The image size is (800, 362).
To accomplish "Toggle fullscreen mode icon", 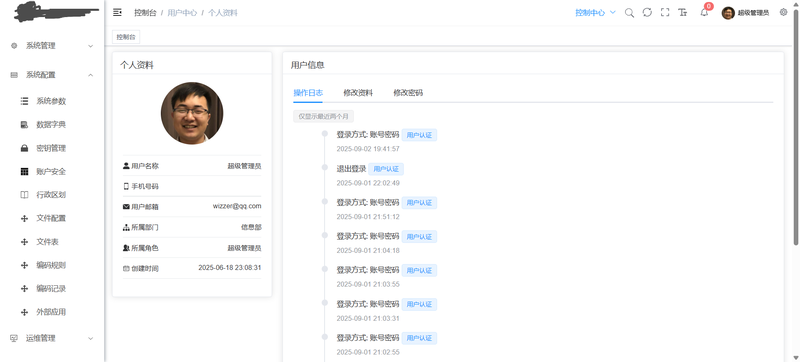I will point(665,13).
